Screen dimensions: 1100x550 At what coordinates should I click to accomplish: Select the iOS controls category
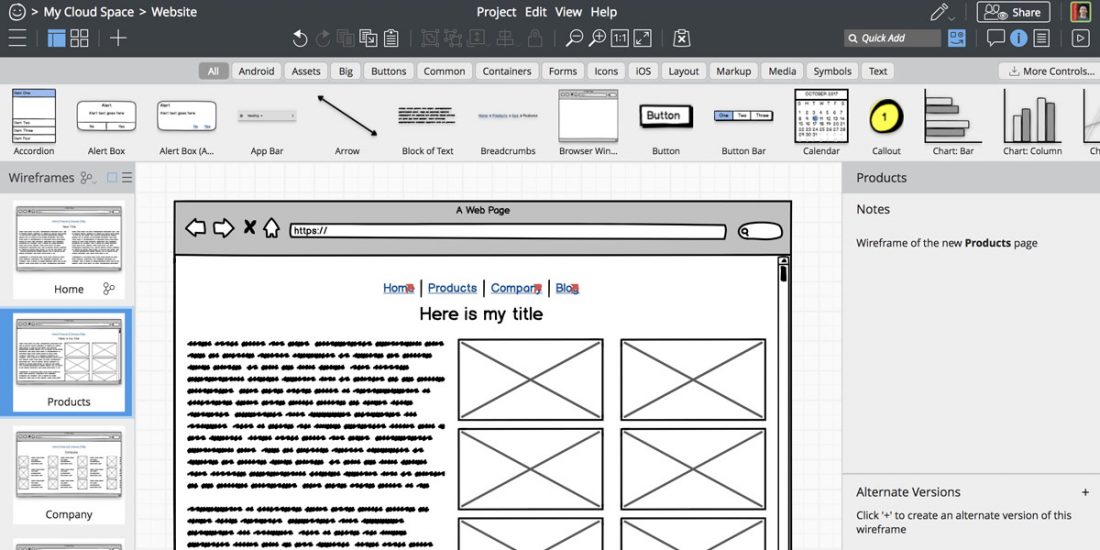pyautogui.click(x=643, y=71)
